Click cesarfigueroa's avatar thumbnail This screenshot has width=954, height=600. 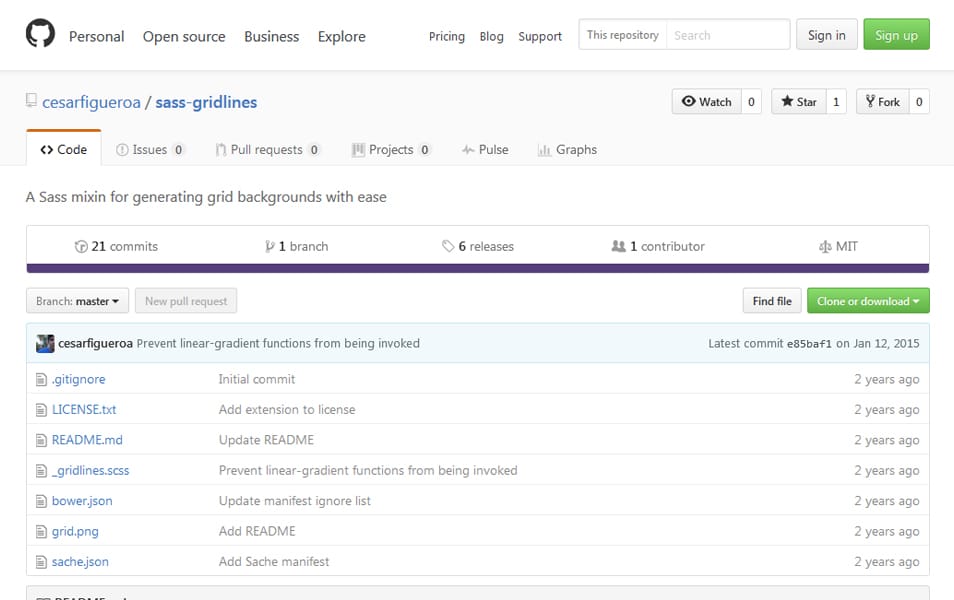[x=44, y=343]
